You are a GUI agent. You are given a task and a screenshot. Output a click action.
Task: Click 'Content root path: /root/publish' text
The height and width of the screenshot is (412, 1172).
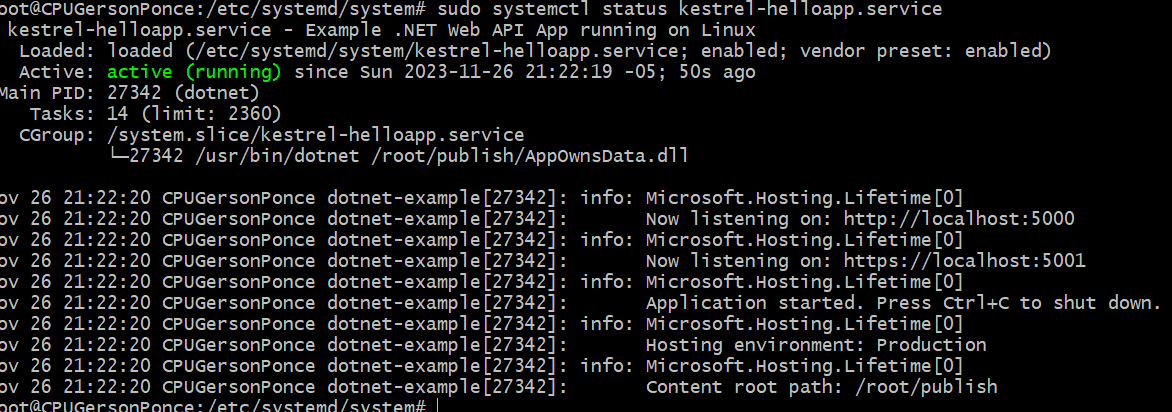click(x=821, y=387)
